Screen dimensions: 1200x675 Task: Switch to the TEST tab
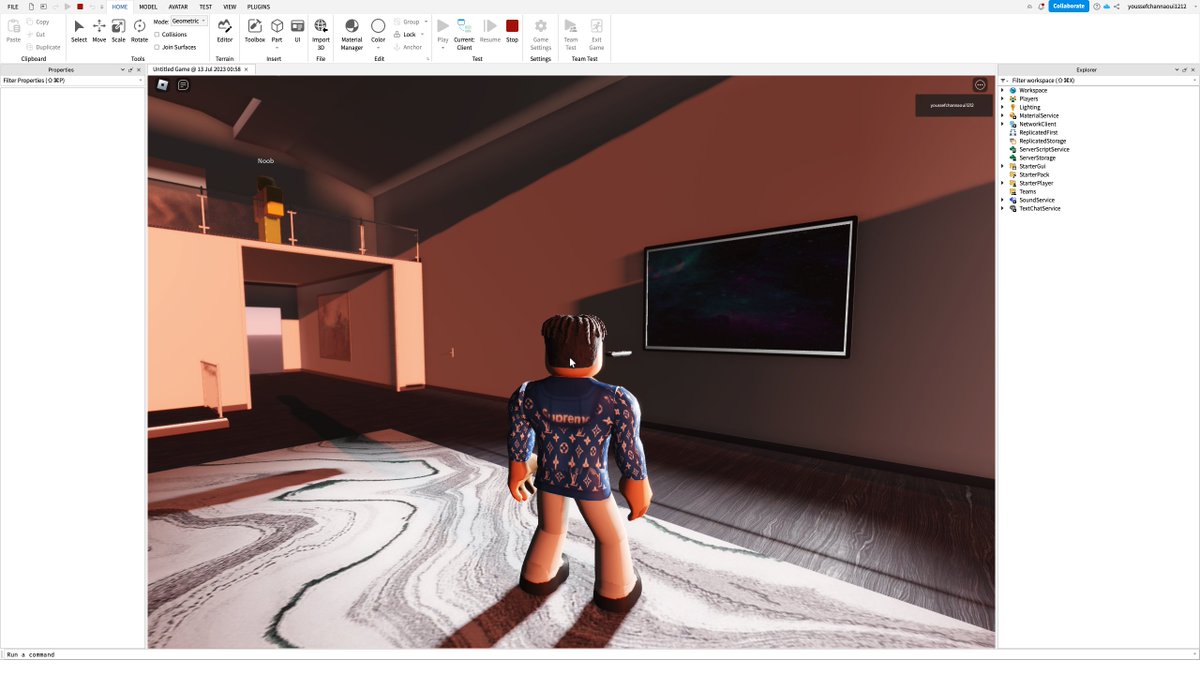tap(205, 6)
